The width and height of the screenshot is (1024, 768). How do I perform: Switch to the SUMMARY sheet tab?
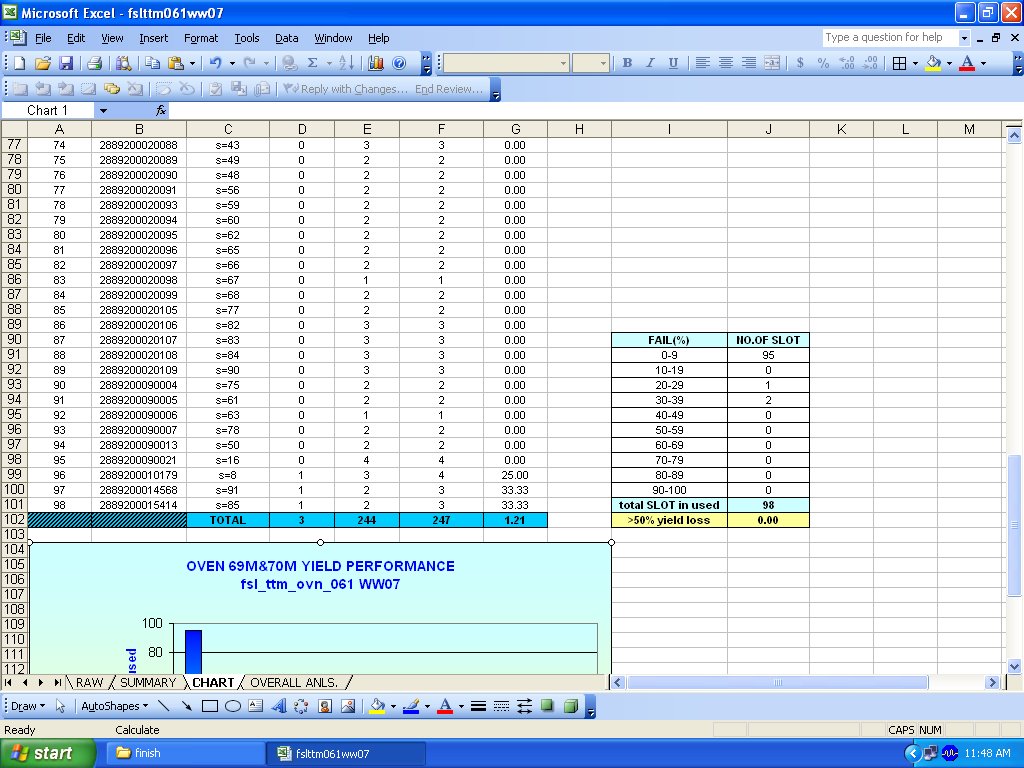(148, 682)
